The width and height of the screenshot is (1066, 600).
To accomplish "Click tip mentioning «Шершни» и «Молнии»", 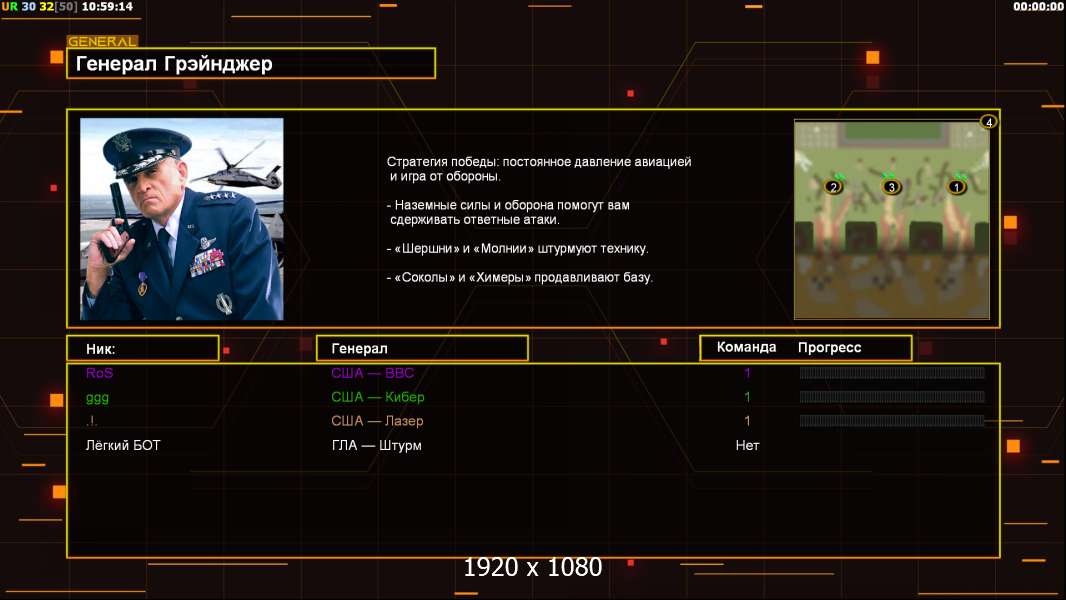I will (517, 249).
